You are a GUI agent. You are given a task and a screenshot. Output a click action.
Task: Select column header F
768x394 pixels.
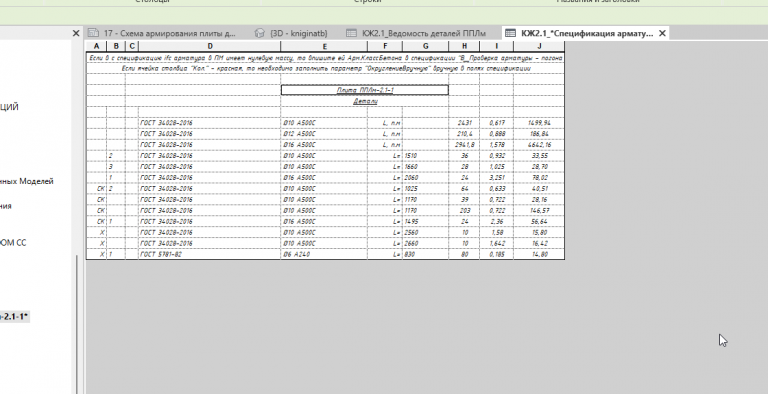385,47
